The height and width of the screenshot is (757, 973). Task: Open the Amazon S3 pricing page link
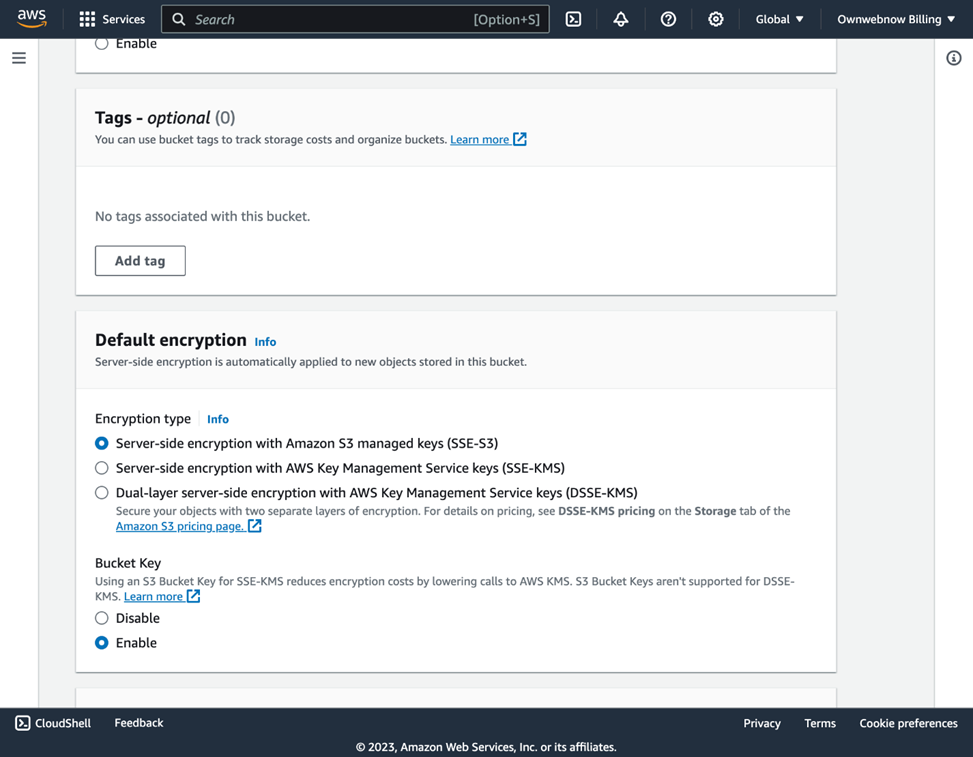point(180,526)
